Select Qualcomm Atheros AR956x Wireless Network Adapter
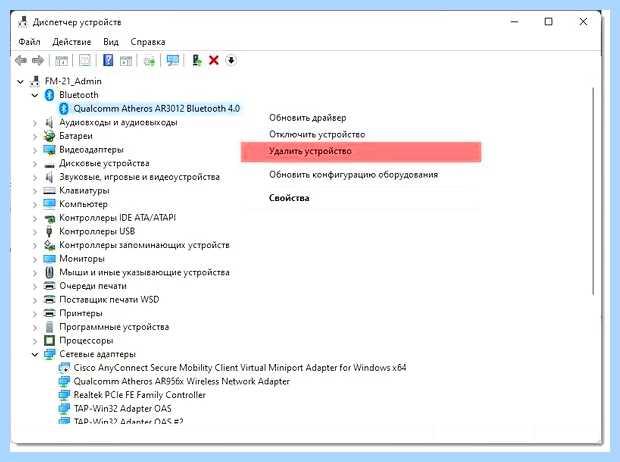Image resolution: width=620 pixels, height=462 pixels. tap(181, 381)
